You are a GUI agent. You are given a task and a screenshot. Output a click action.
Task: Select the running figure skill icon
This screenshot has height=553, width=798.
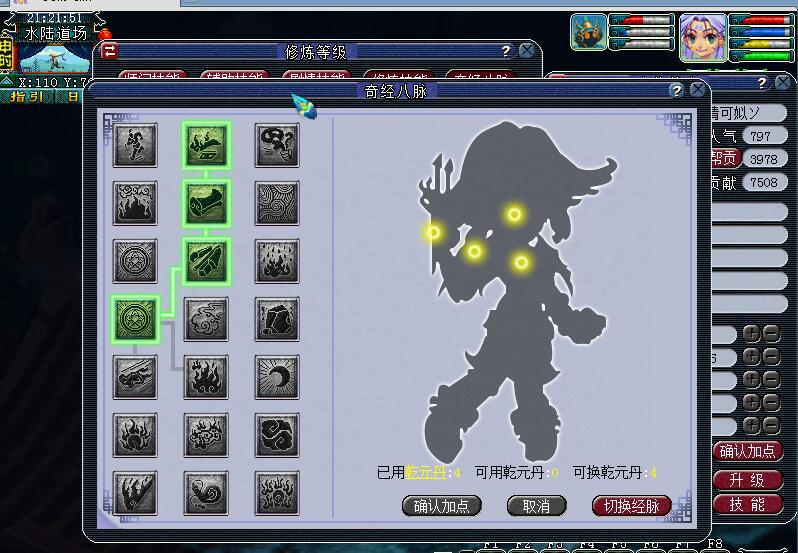135,145
